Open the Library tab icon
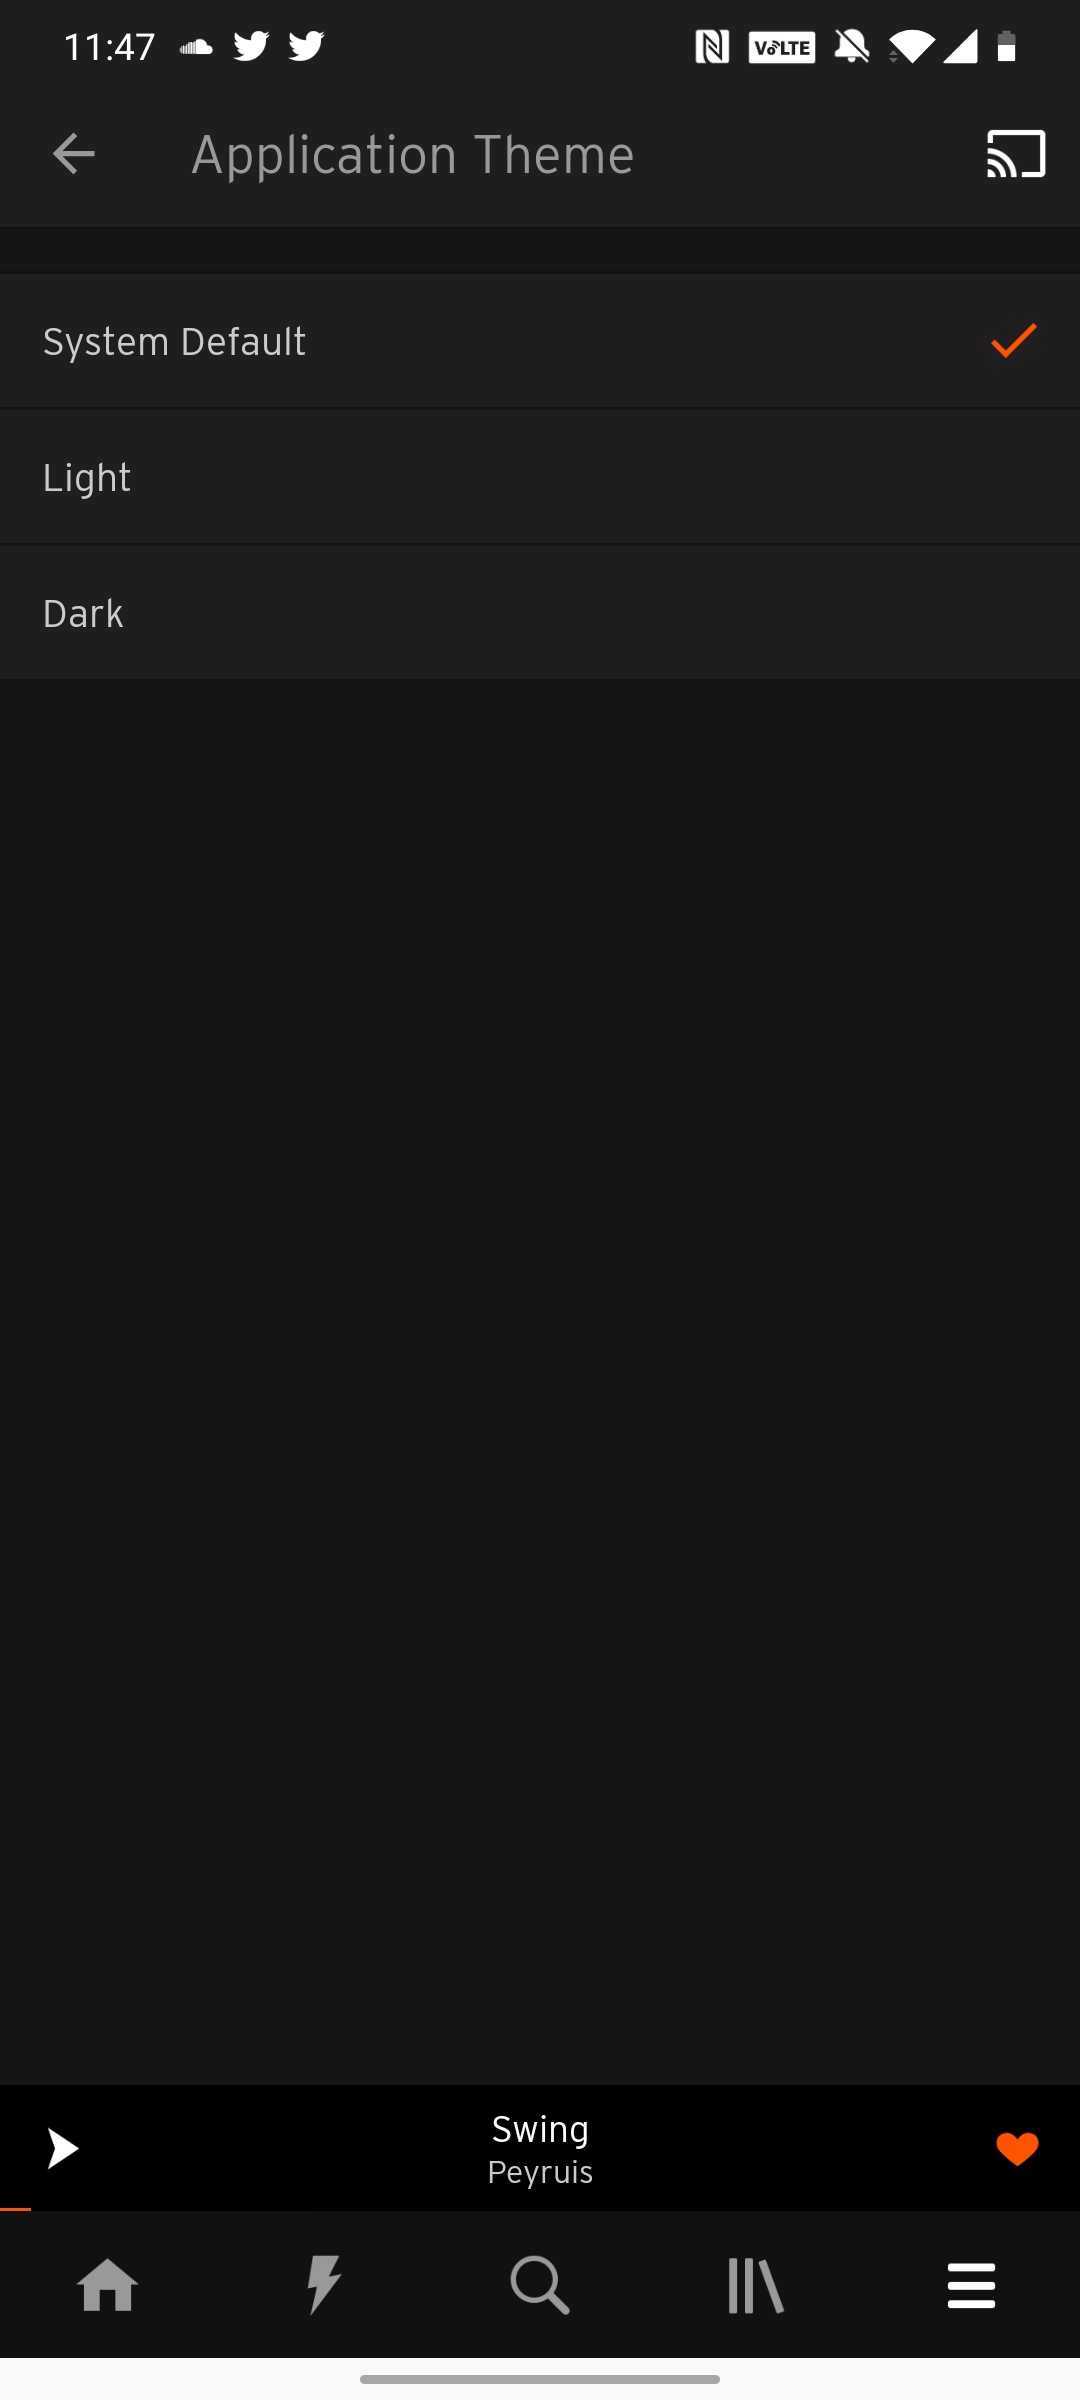 756,2286
